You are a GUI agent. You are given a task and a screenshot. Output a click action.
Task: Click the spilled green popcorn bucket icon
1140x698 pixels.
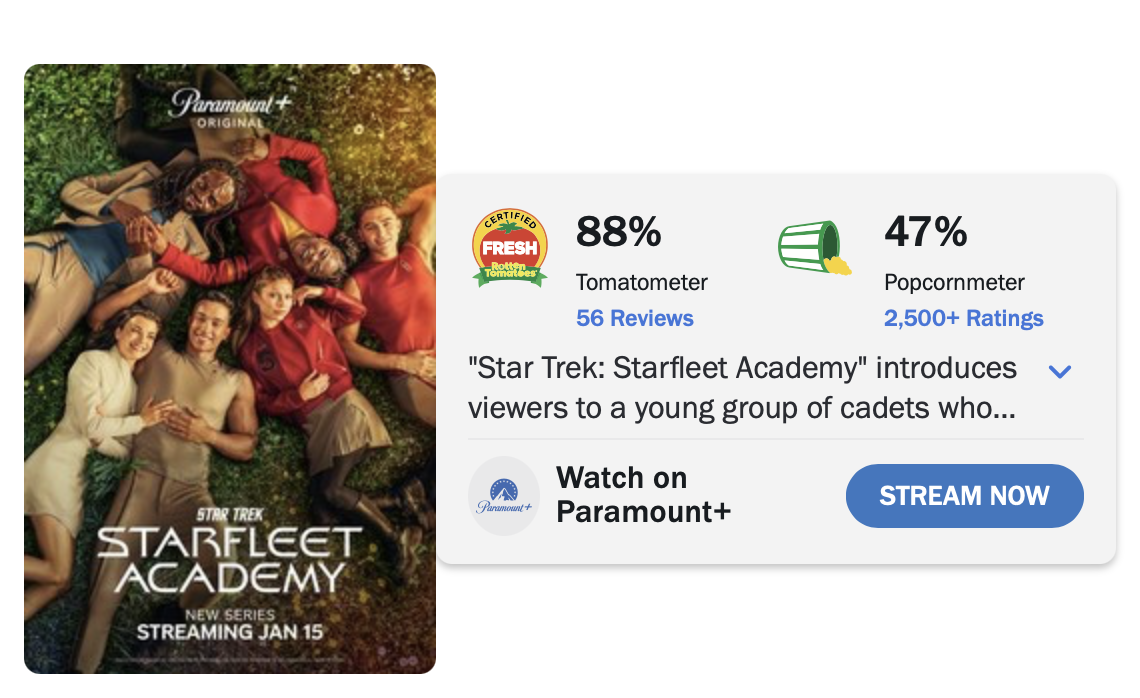click(x=814, y=247)
